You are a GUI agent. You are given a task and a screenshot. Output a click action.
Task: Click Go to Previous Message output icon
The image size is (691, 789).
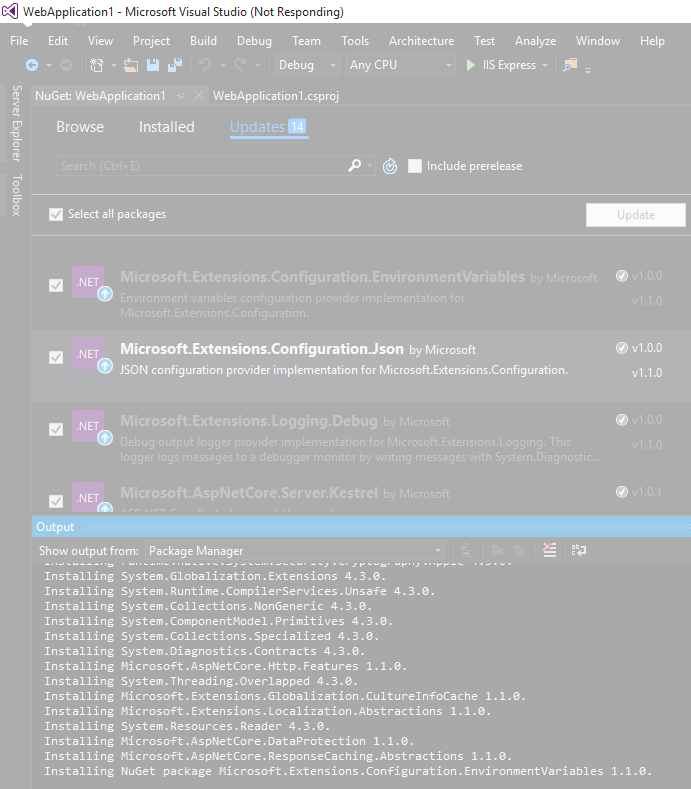[x=497, y=550]
